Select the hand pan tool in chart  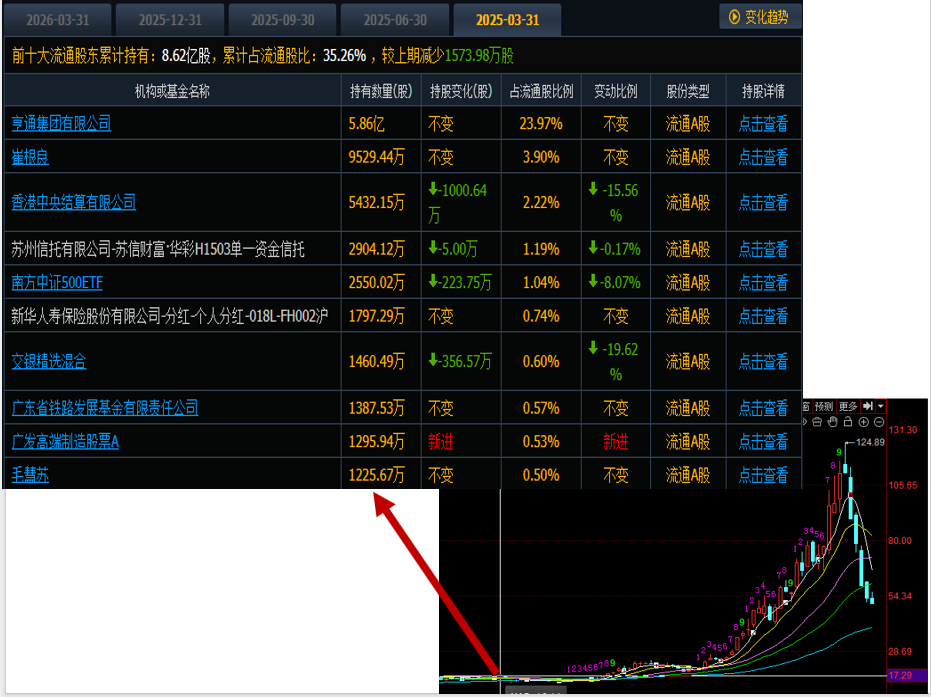click(x=832, y=422)
